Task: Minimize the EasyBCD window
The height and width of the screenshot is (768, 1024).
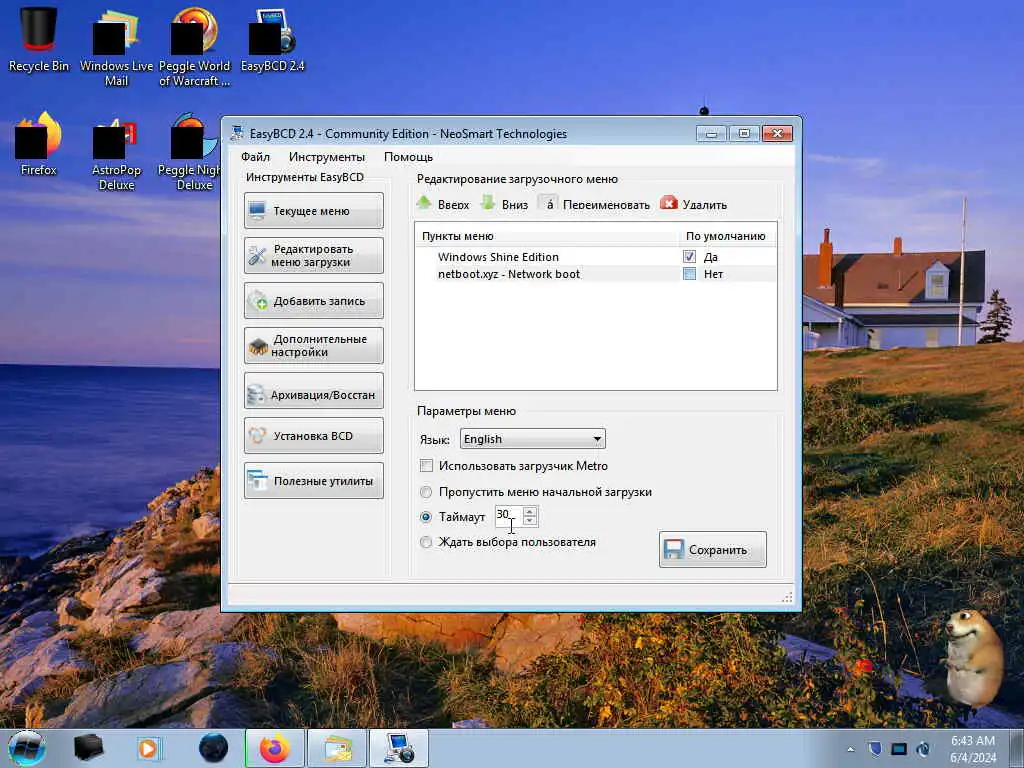Action: (711, 133)
